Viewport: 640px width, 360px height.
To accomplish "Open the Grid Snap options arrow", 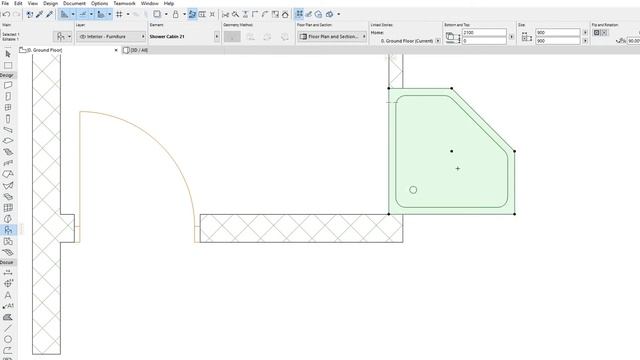I will pos(128,14).
